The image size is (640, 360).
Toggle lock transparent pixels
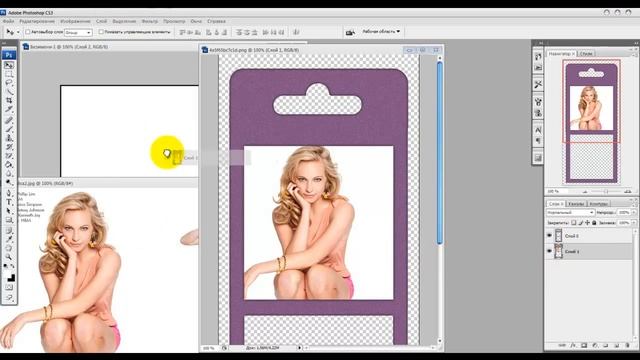pos(573,223)
